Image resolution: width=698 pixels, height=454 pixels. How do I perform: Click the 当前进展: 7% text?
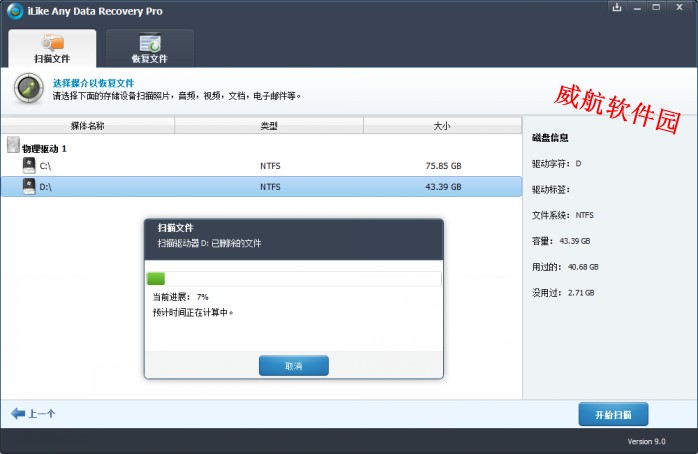(180, 297)
